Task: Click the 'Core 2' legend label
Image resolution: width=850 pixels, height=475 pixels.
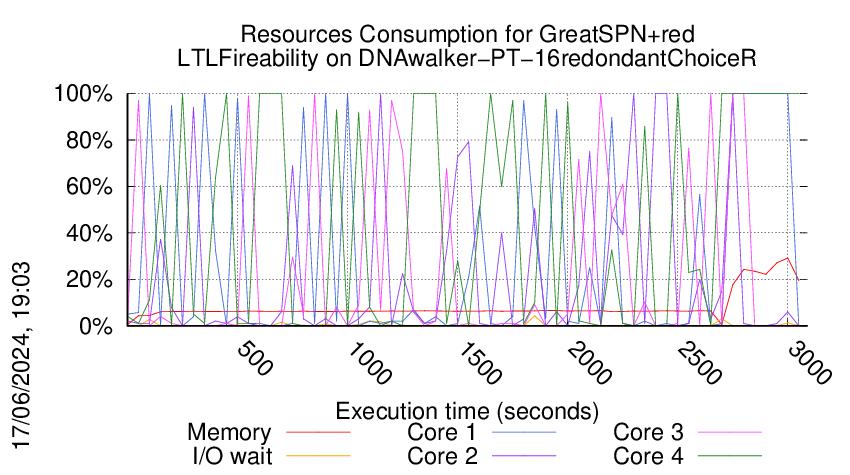Action: pyautogui.click(x=443, y=456)
